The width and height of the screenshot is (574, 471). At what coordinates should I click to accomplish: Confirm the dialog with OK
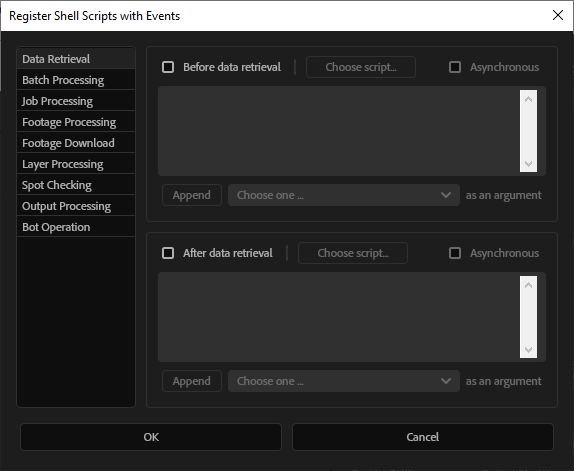tap(151, 437)
